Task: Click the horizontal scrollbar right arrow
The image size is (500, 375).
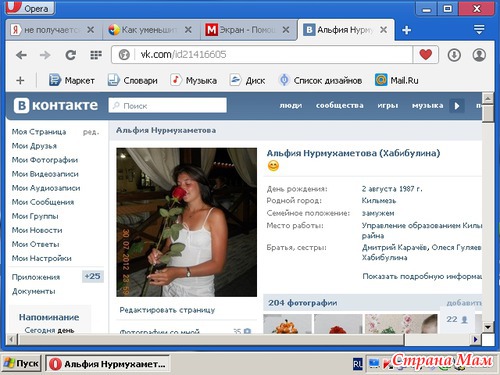Action: pos(475,339)
